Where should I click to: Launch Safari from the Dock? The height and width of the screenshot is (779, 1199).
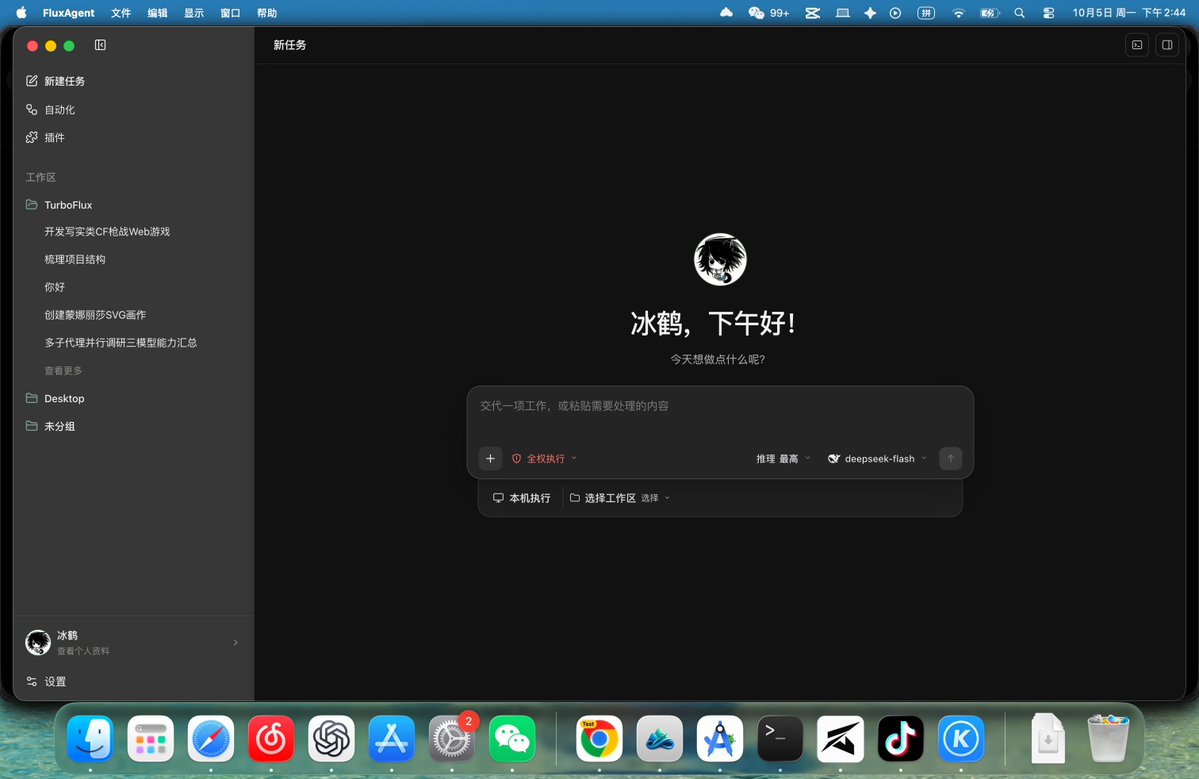point(210,738)
